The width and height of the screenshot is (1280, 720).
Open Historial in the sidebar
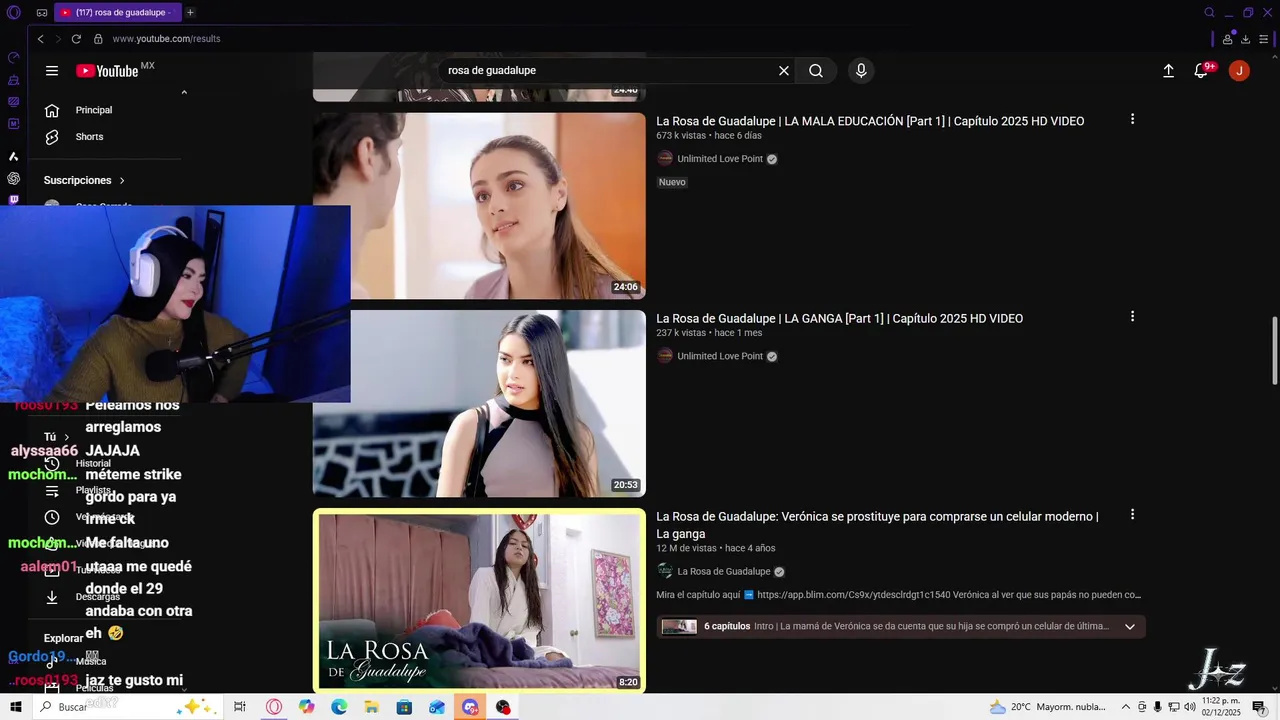[x=80, y=464]
